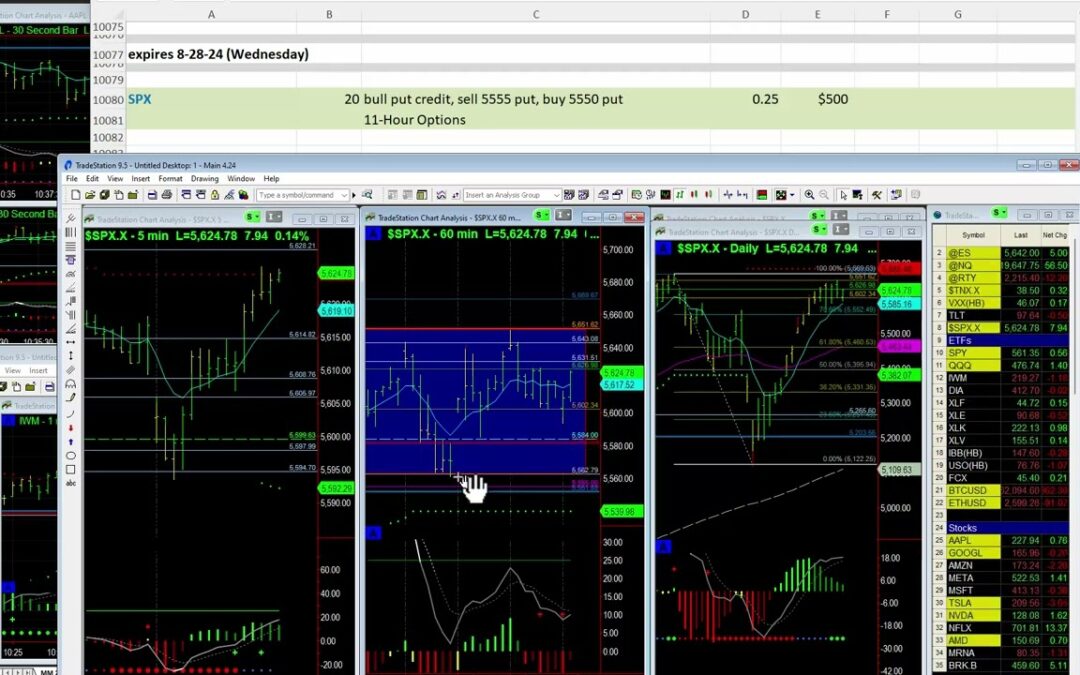This screenshot has width=1080, height=675.
Task: Click the Print toolbar icon
Action: coord(167,195)
